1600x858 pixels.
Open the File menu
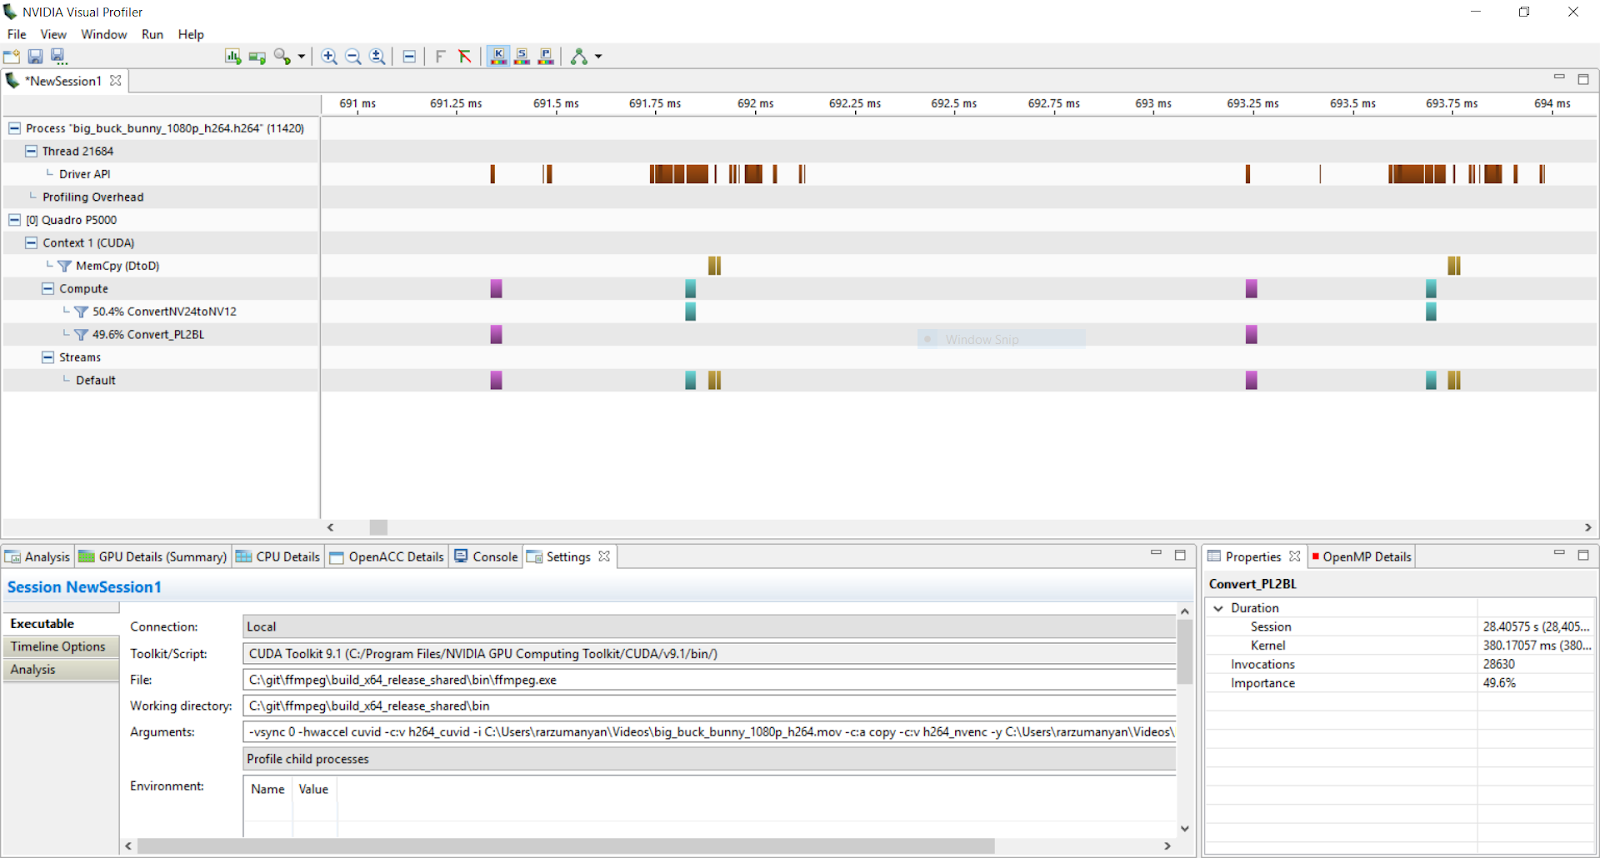coord(17,34)
